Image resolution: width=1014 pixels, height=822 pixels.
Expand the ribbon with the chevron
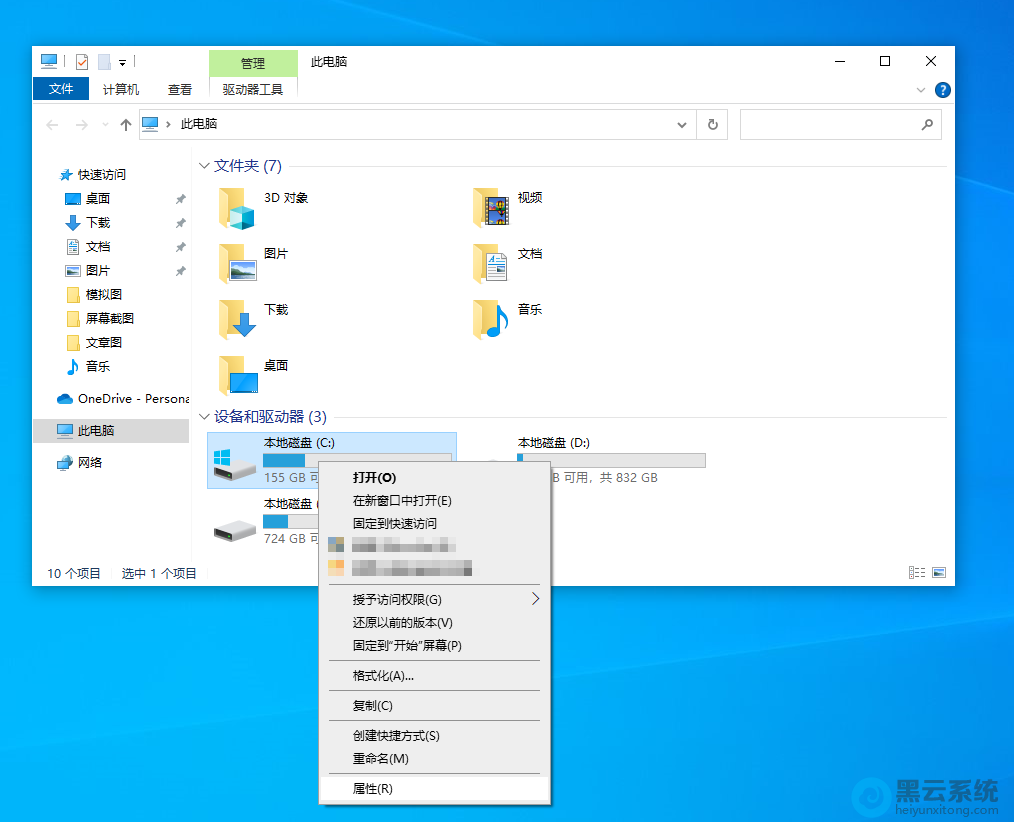coord(921,90)
